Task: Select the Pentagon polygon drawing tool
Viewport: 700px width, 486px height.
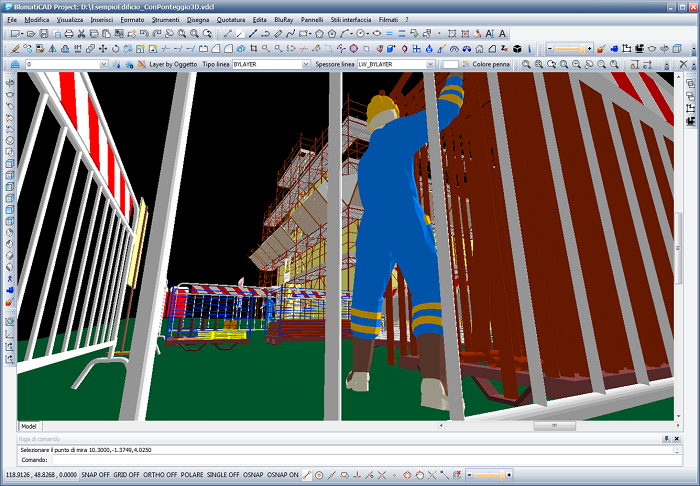Action: [317, 33]
